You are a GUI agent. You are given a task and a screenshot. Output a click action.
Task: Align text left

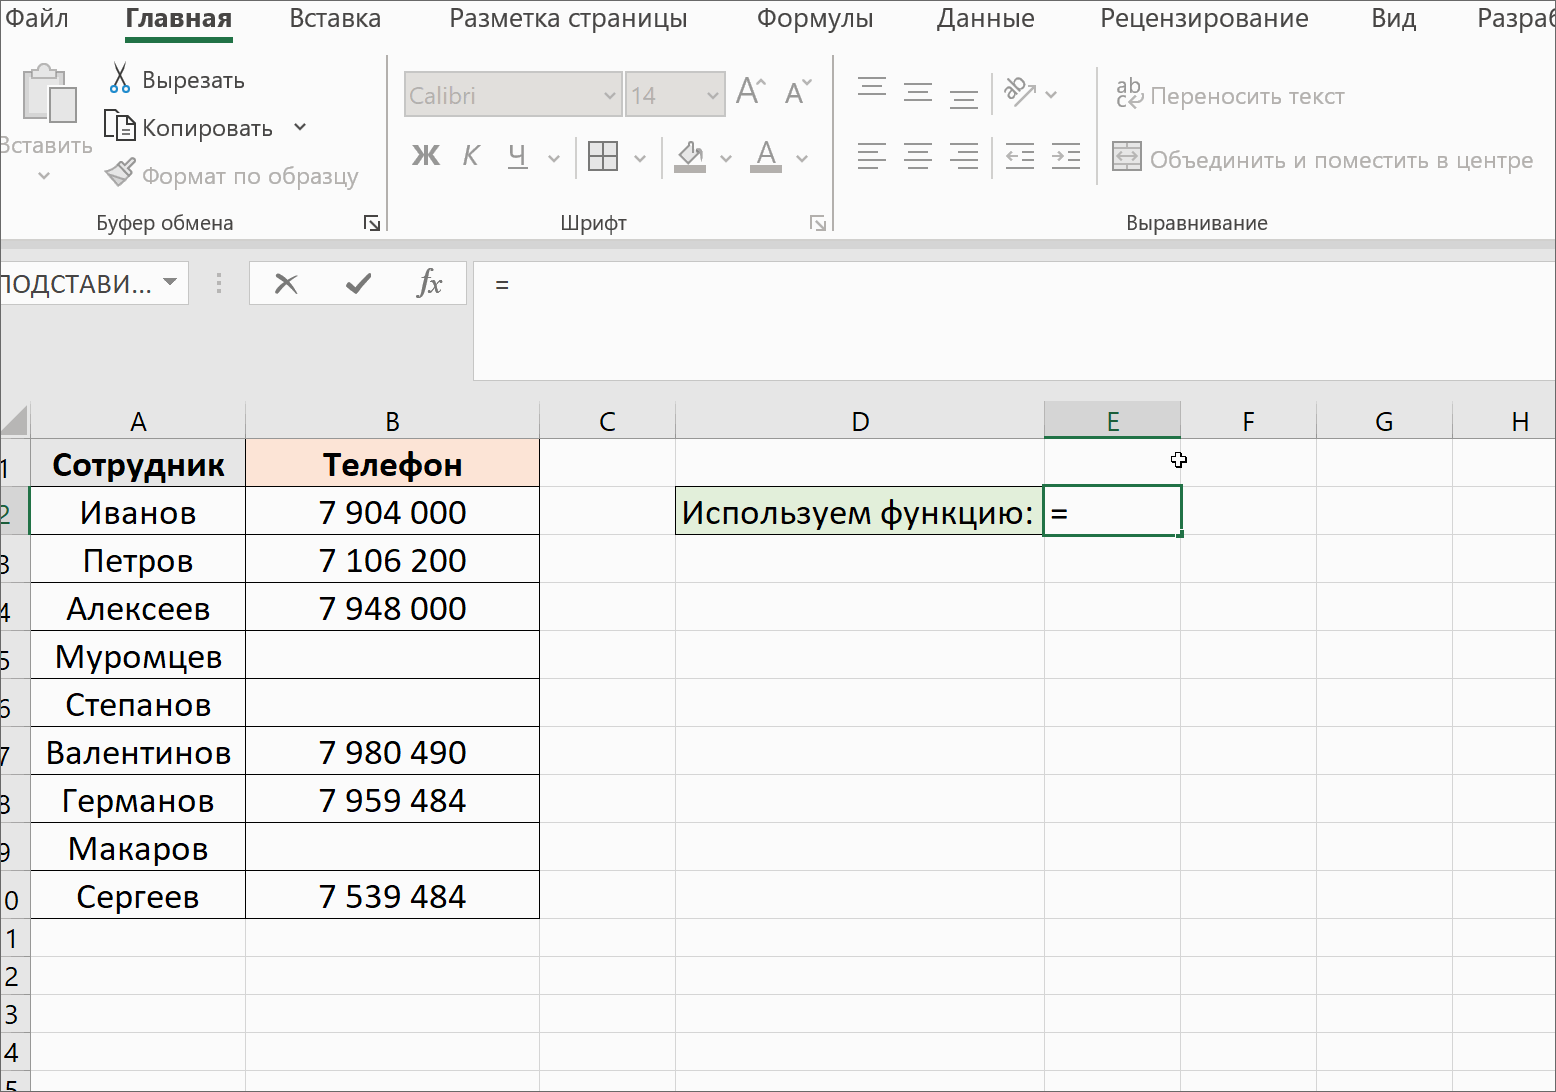click(x=872, y=156)
